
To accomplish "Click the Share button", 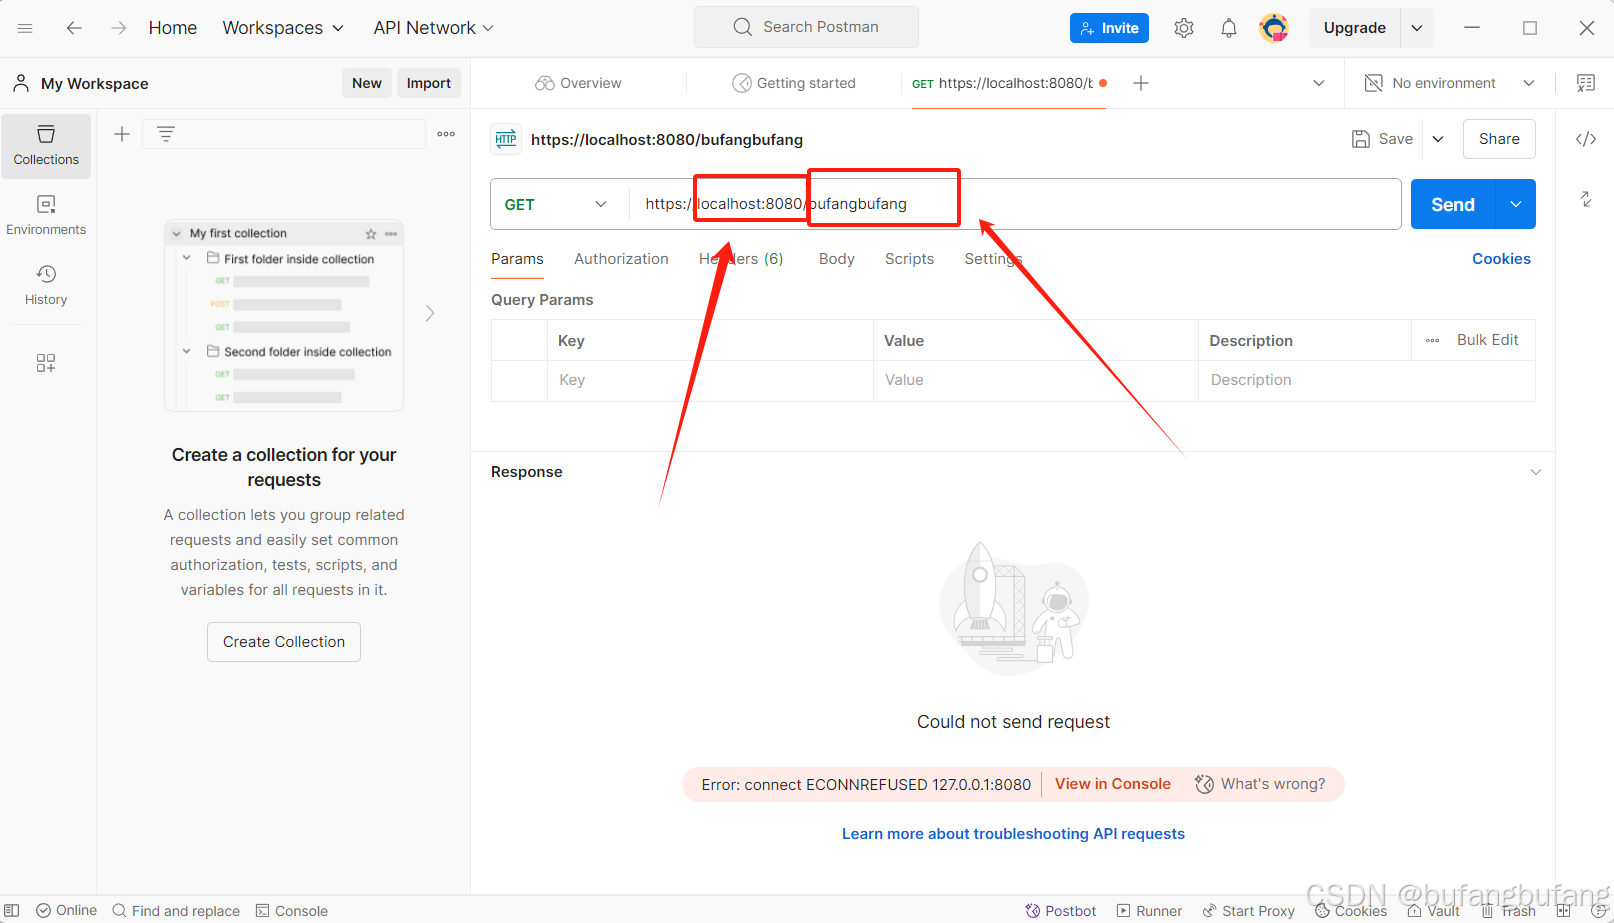I will 1499,139.
